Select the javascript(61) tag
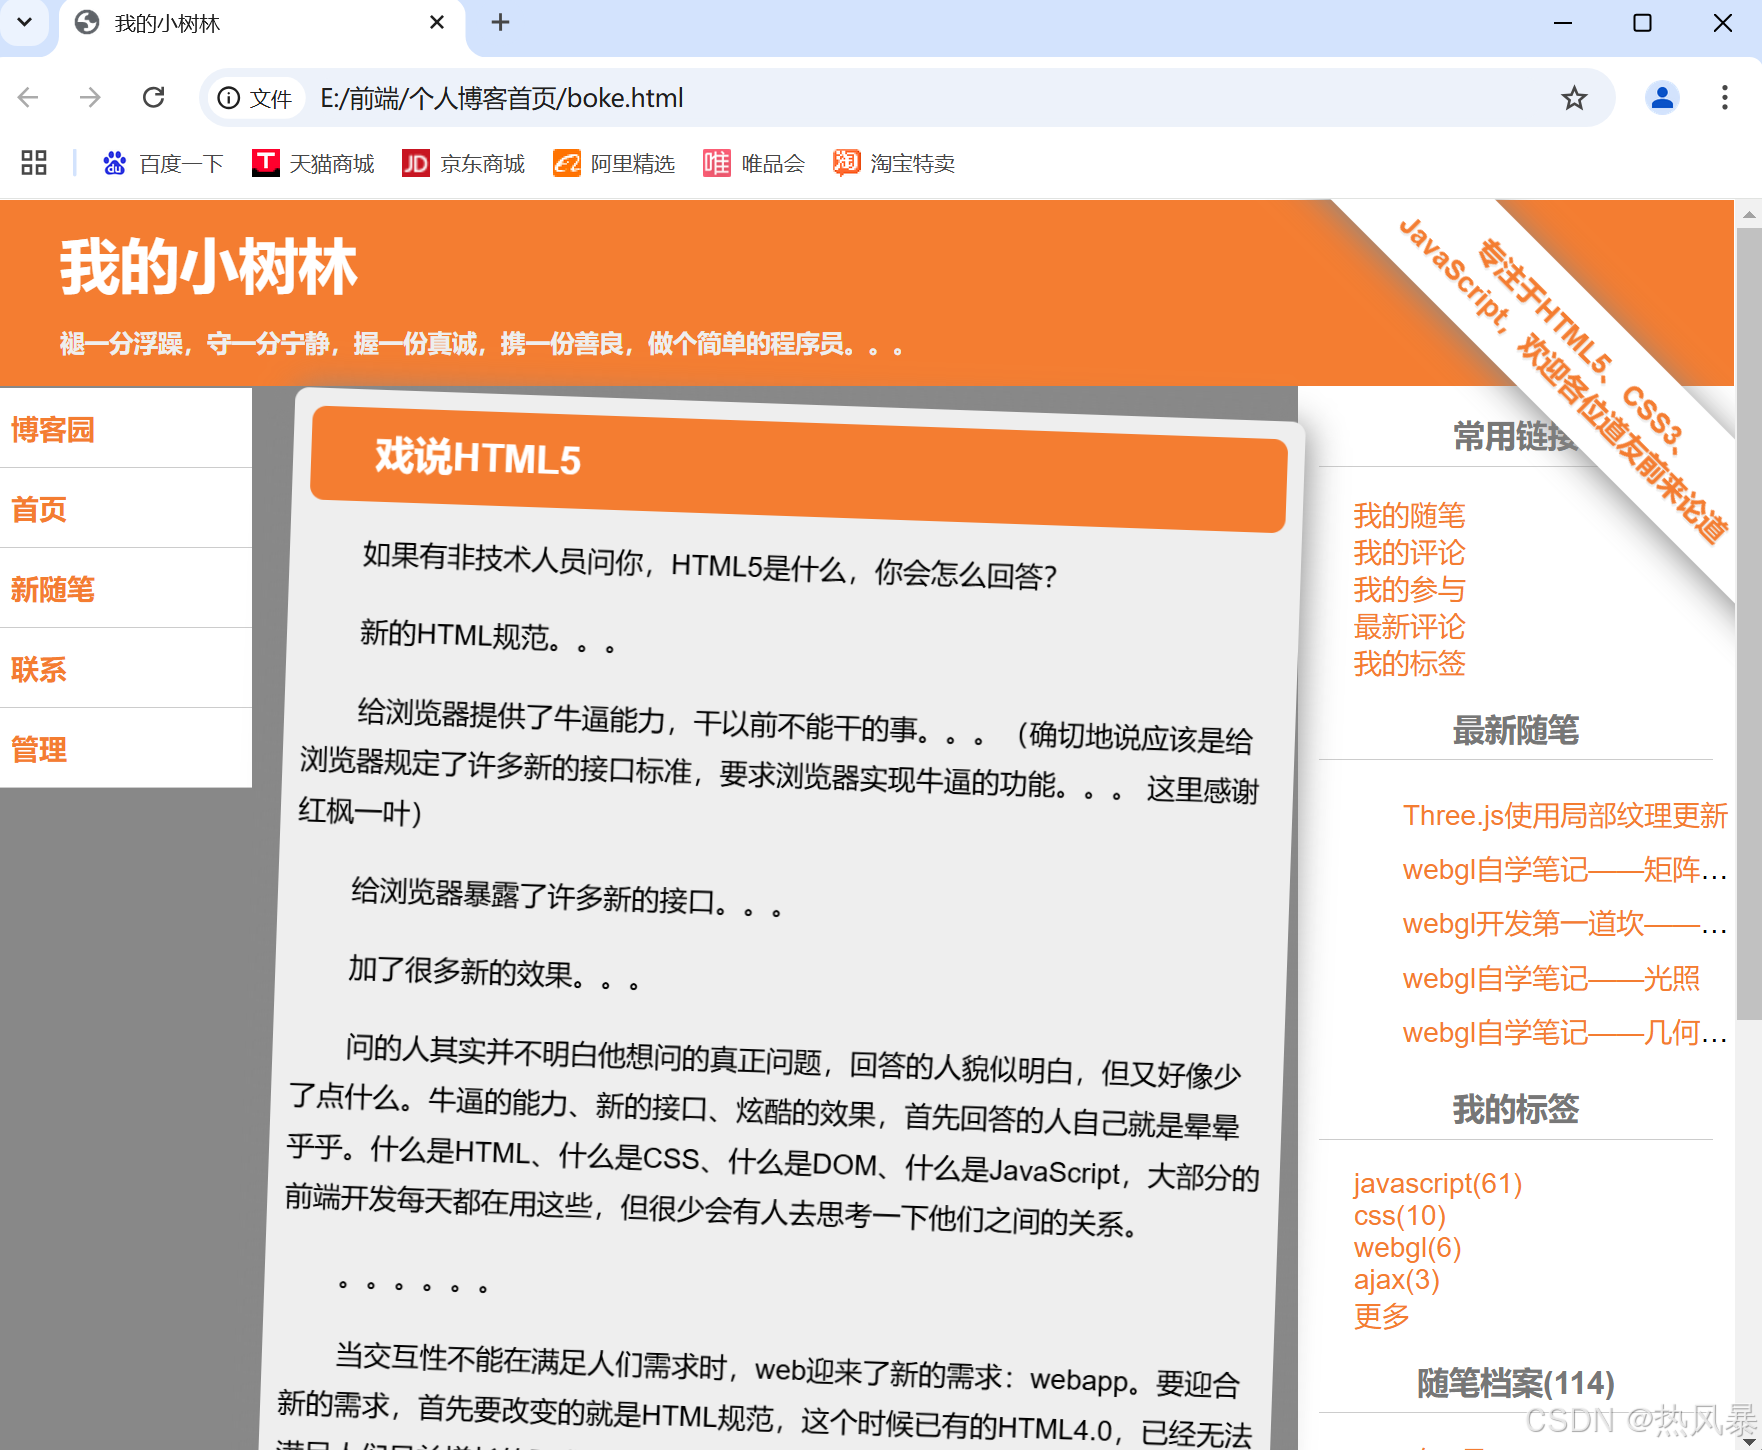The image size is (1762, 1450). point(1437,1183)
